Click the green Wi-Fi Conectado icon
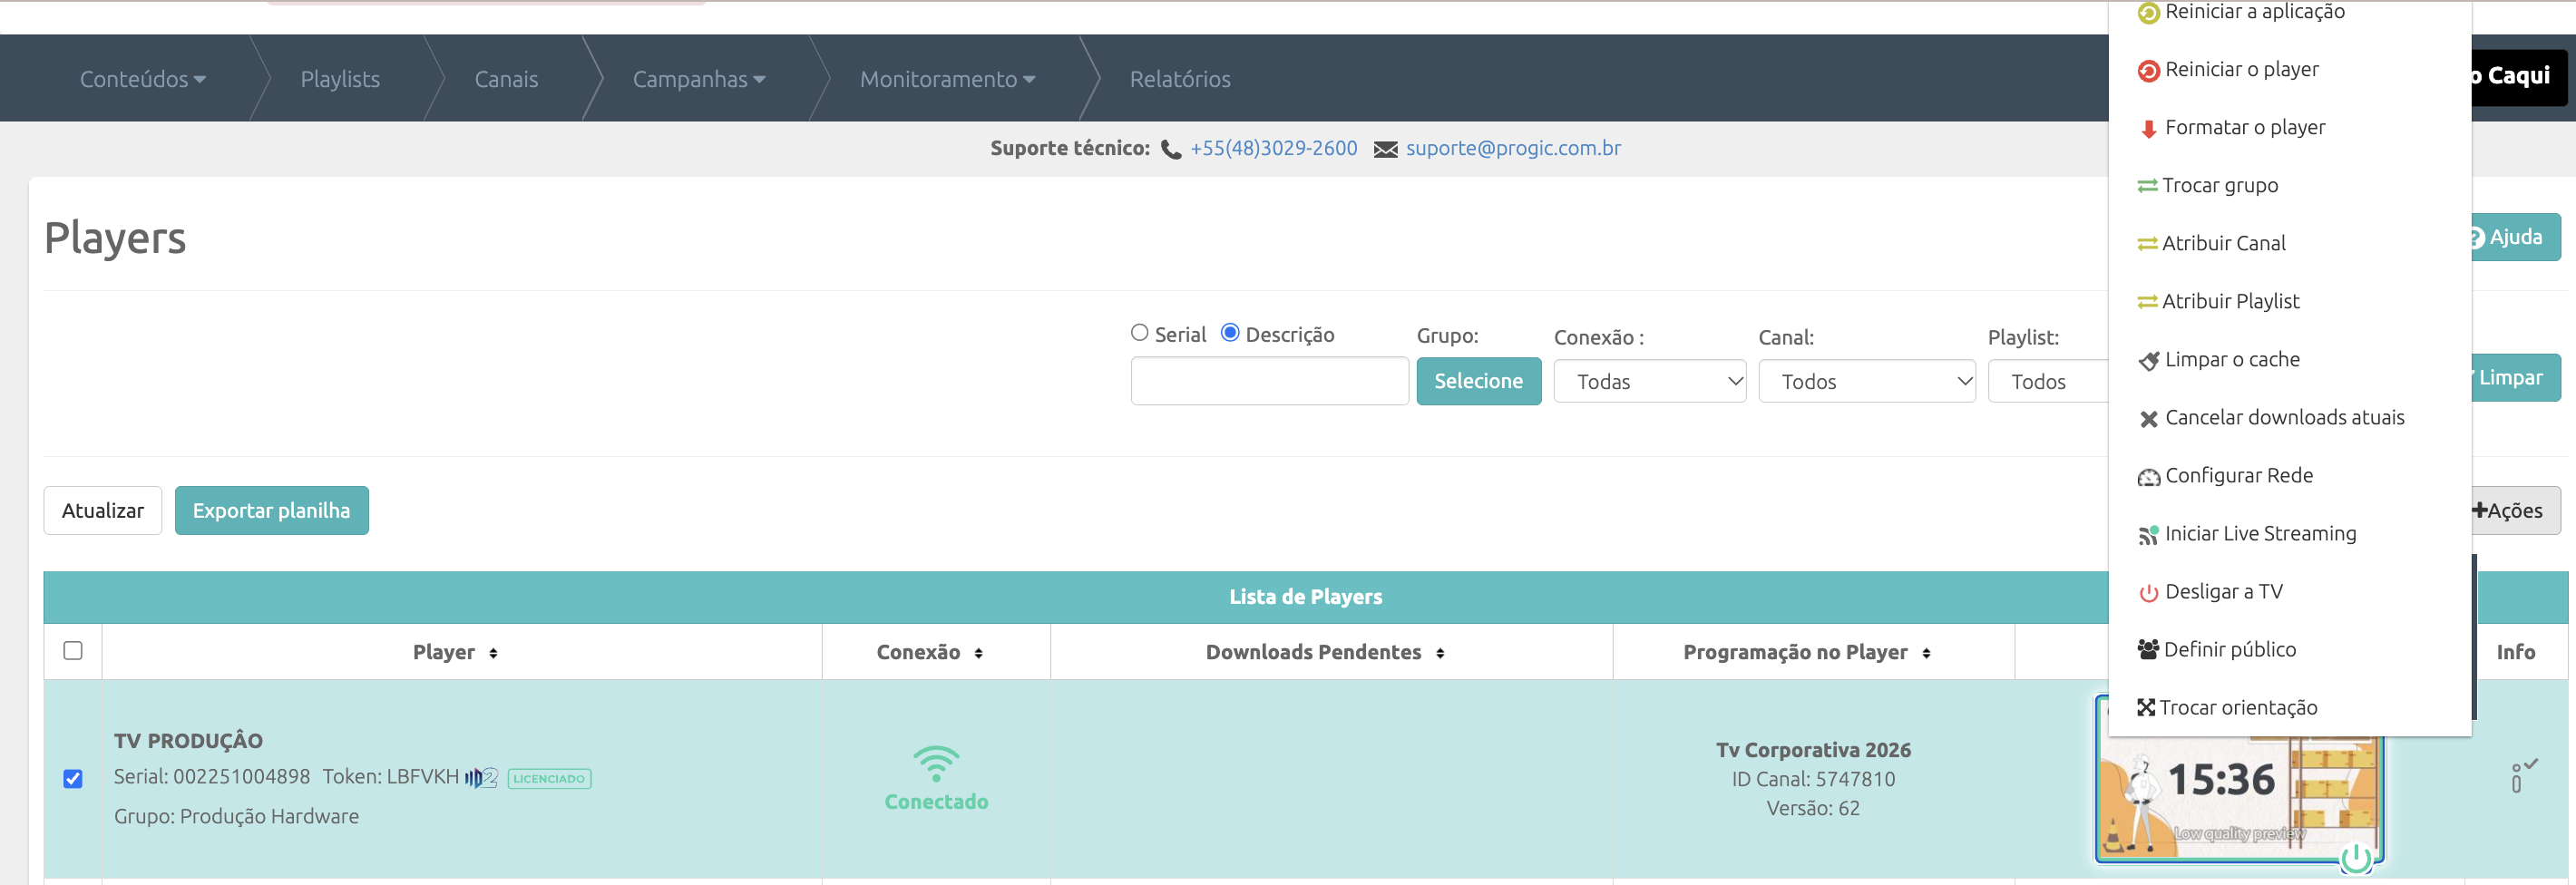The height and width of the screenshot is (885, 2576). coord(936,764)
